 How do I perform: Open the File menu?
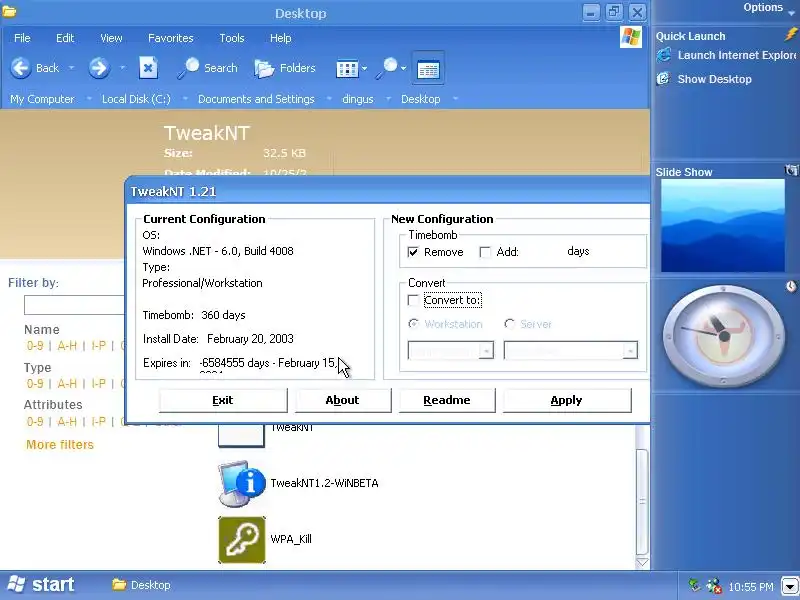tap(22, 38)
